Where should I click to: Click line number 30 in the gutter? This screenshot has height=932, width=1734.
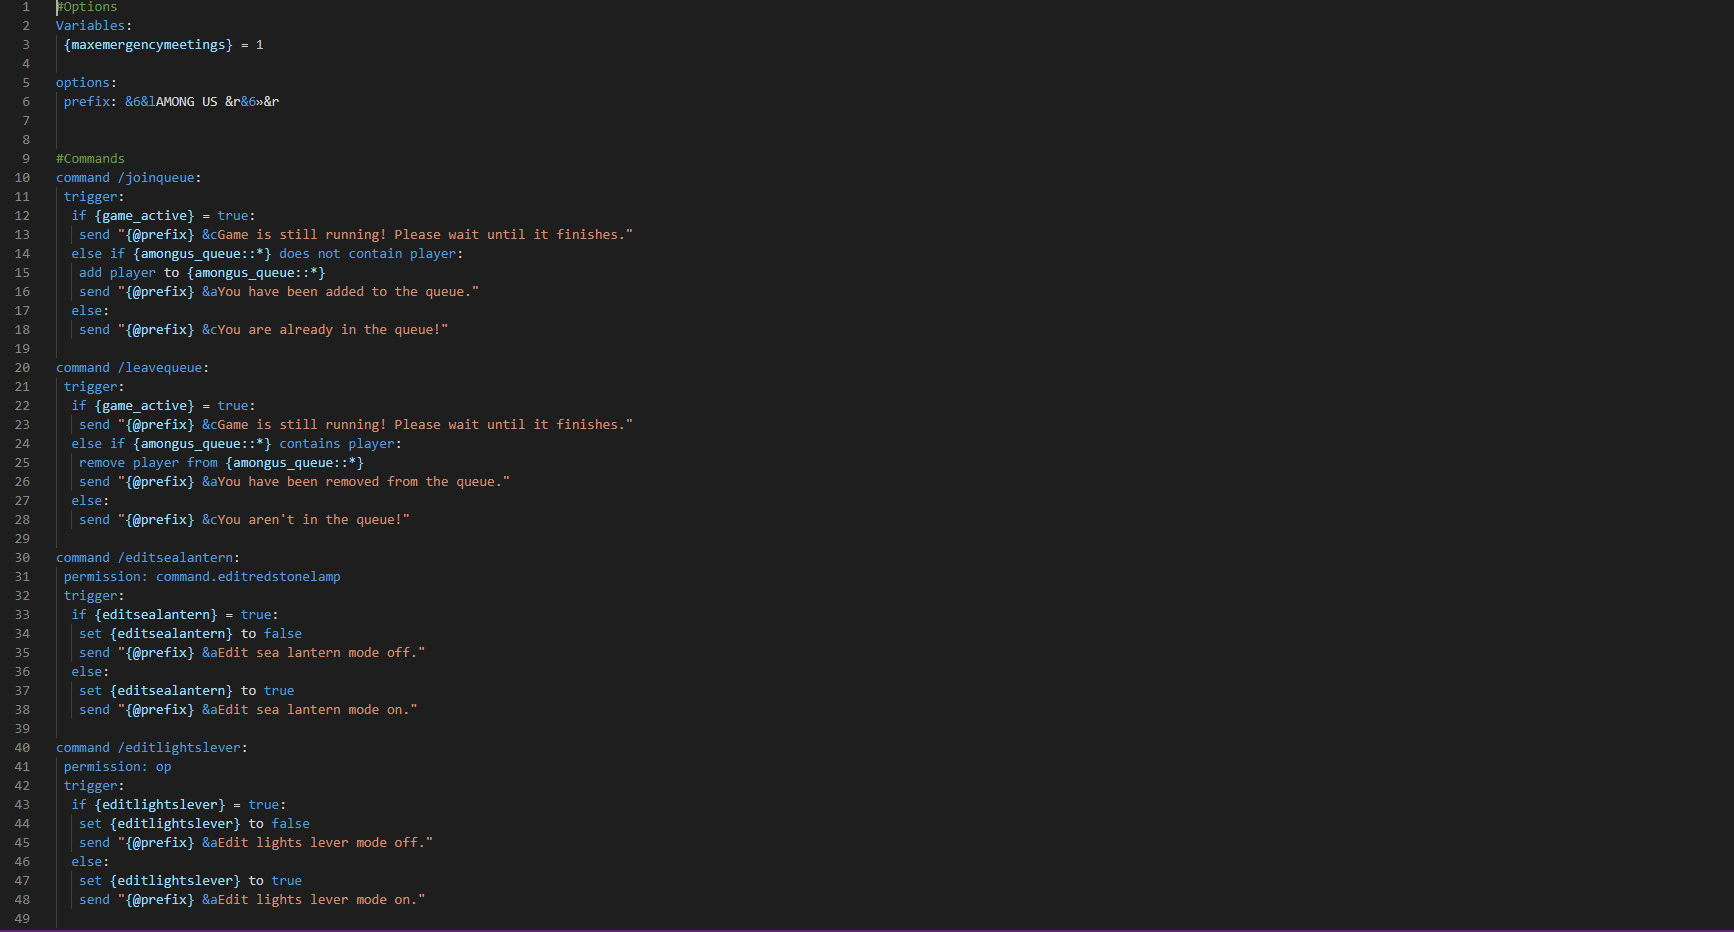22,558
